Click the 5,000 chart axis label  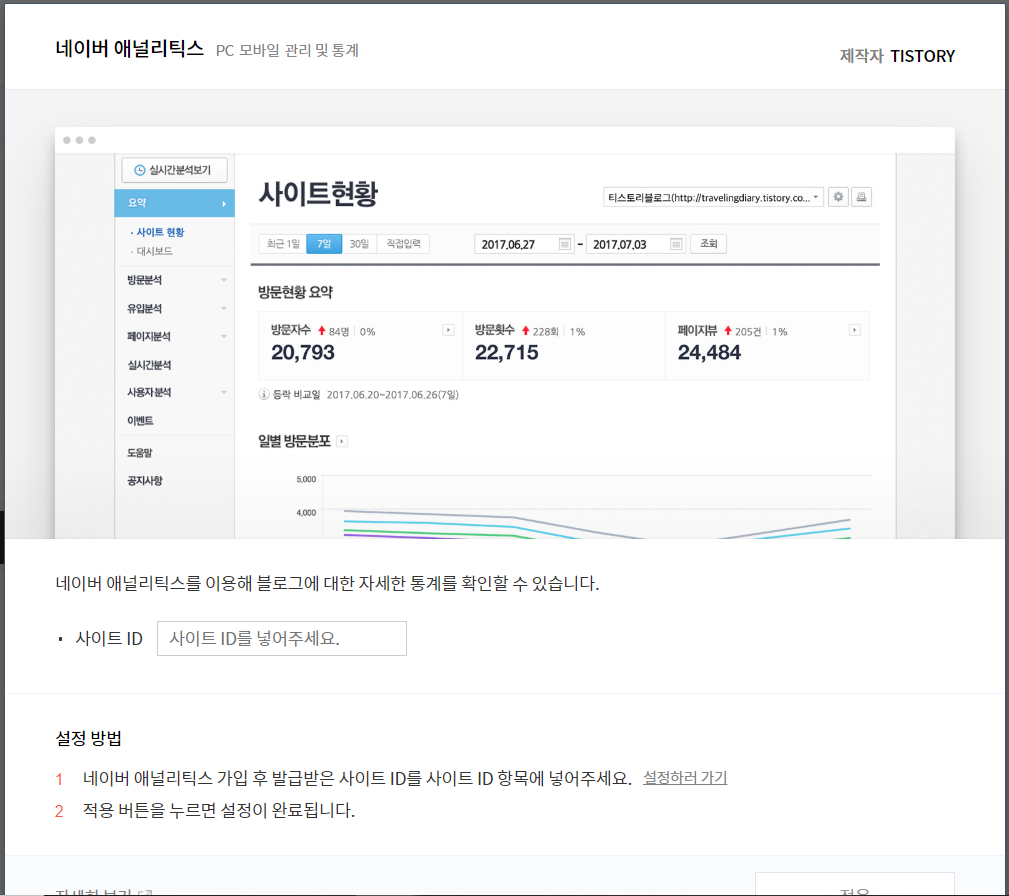[306, 480]
